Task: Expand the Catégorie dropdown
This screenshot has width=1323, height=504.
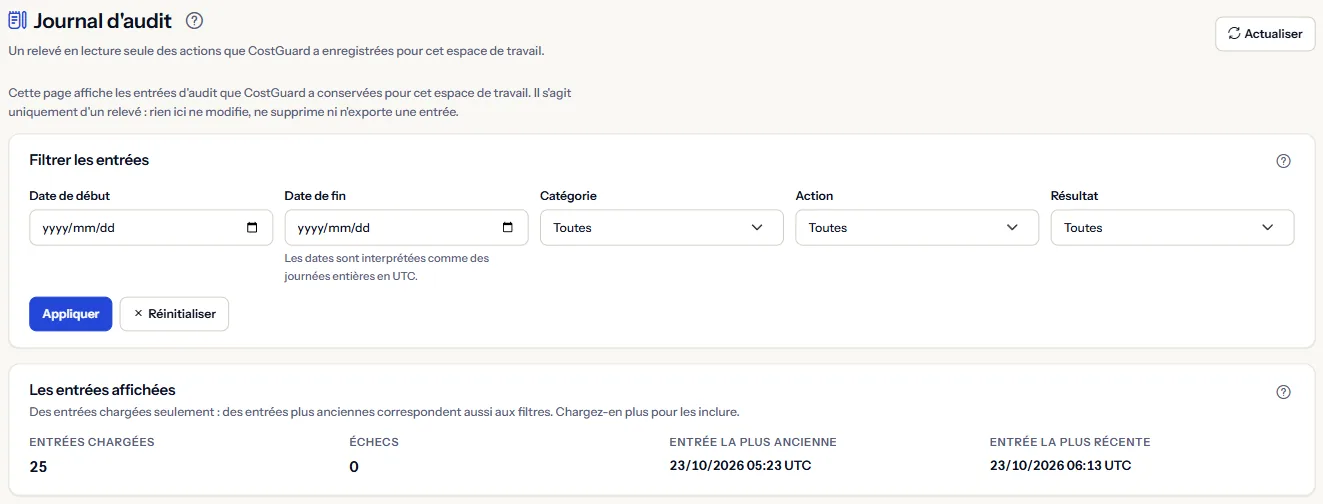Action: 662,228
